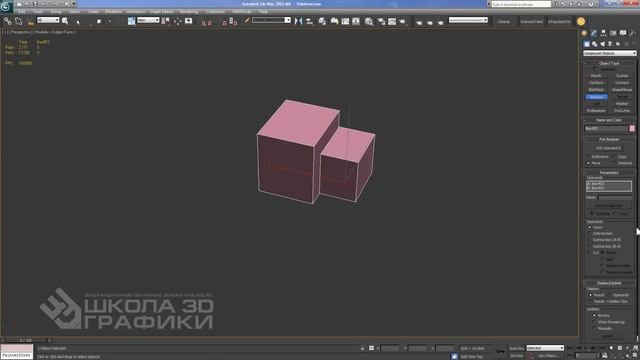Select the Lights category icon

click(x=602, y=44)
